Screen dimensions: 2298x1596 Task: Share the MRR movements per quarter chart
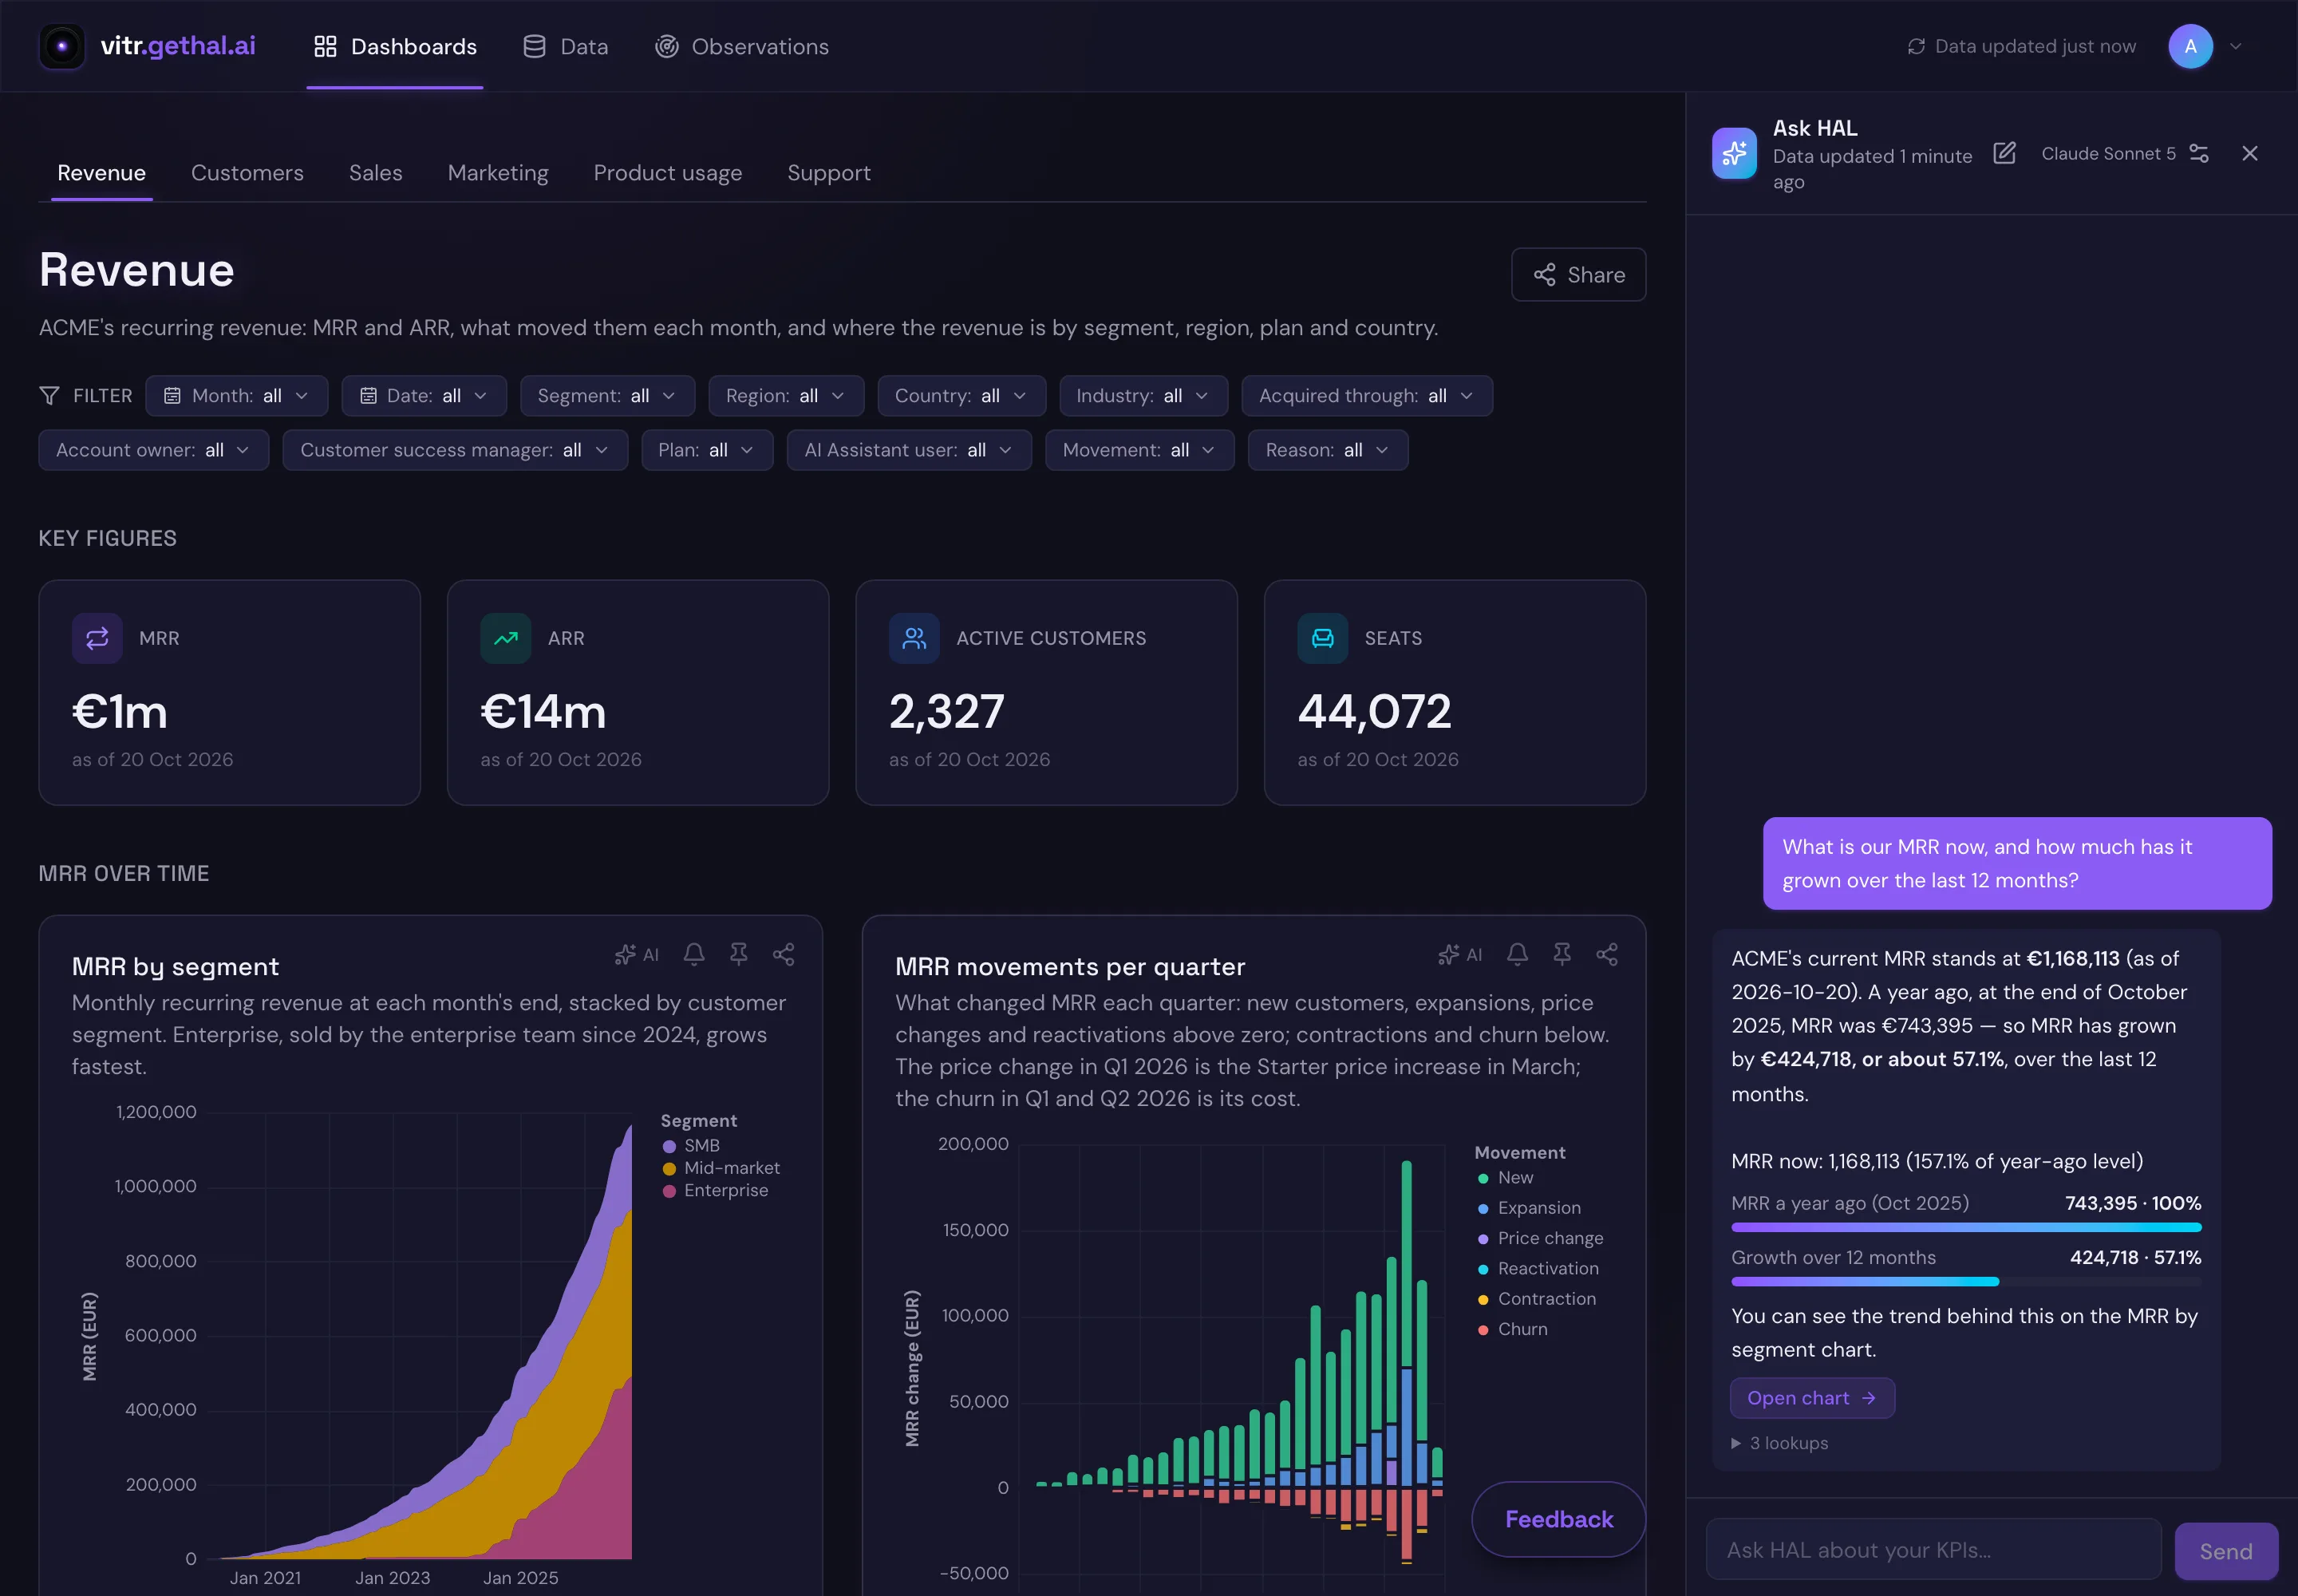(1607, 954)
